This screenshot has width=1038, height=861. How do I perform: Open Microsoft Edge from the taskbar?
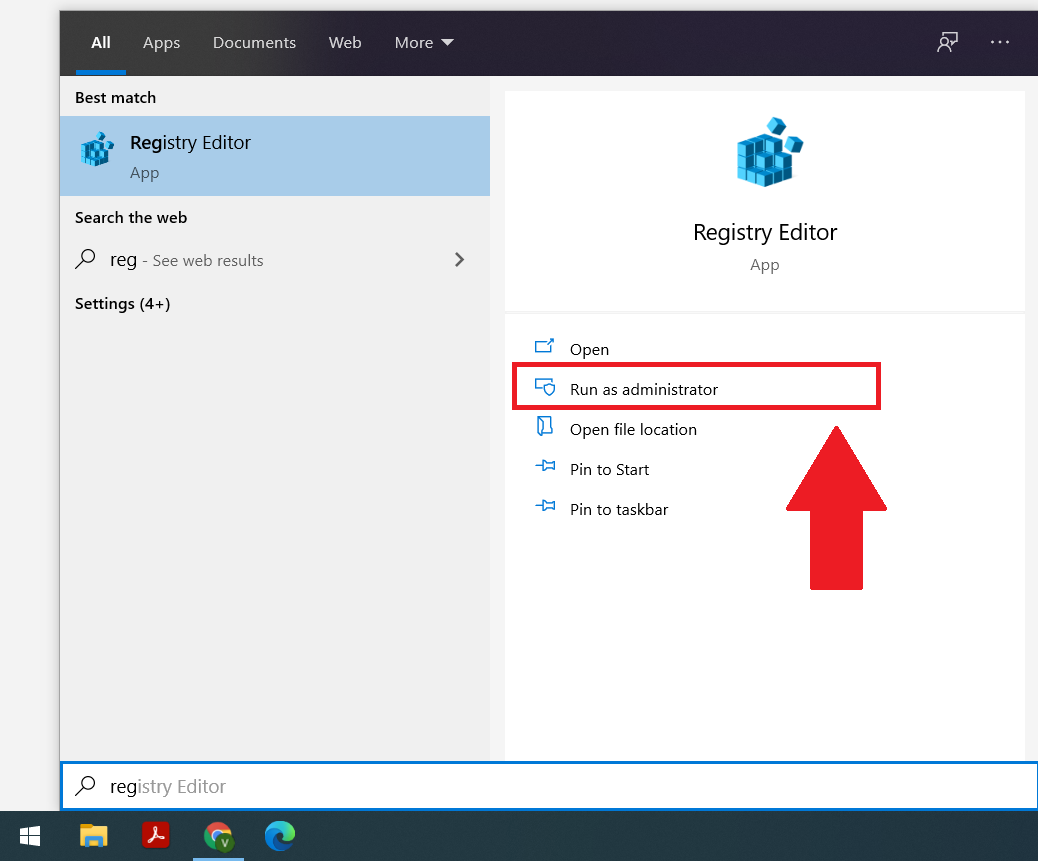[280, 836]
